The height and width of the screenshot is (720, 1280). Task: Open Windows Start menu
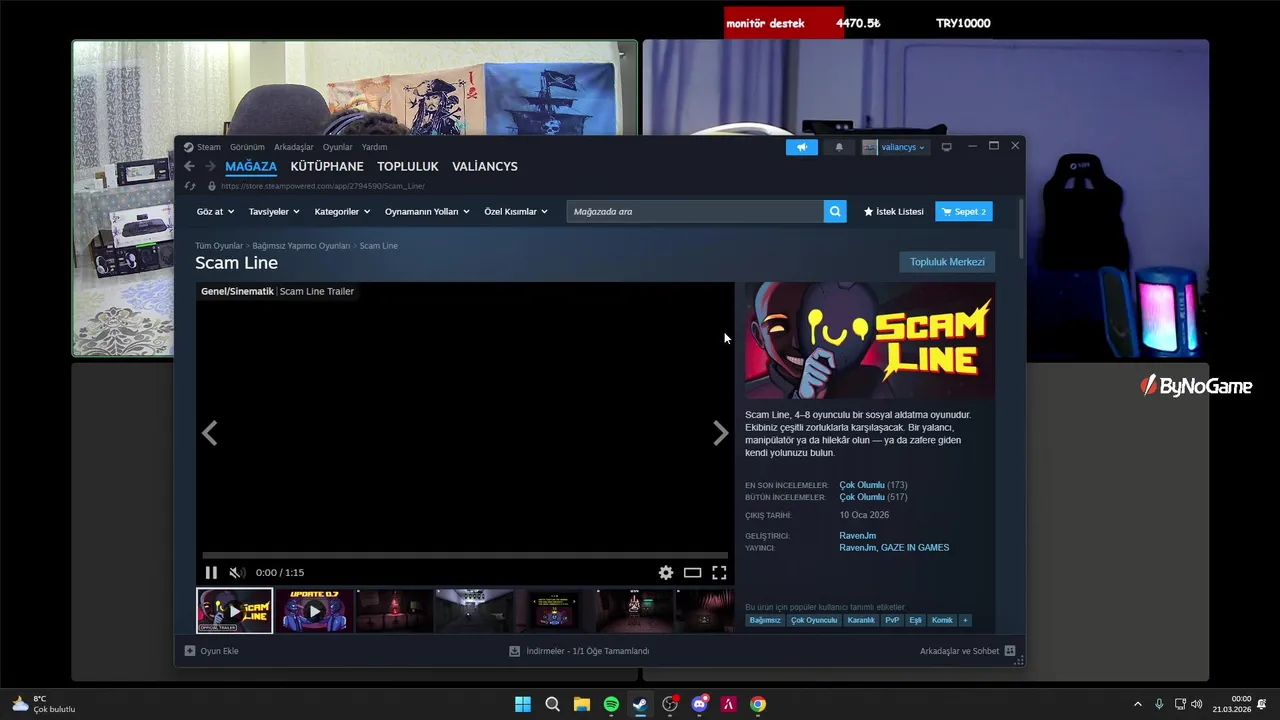coord(523,704)
